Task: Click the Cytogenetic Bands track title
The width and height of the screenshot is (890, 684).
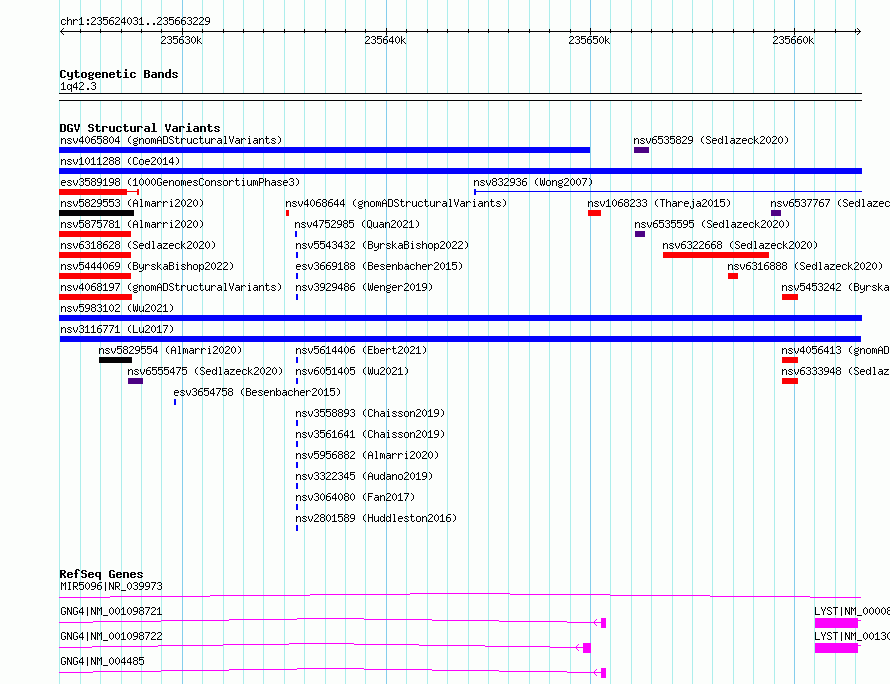Action: point(119,74)
